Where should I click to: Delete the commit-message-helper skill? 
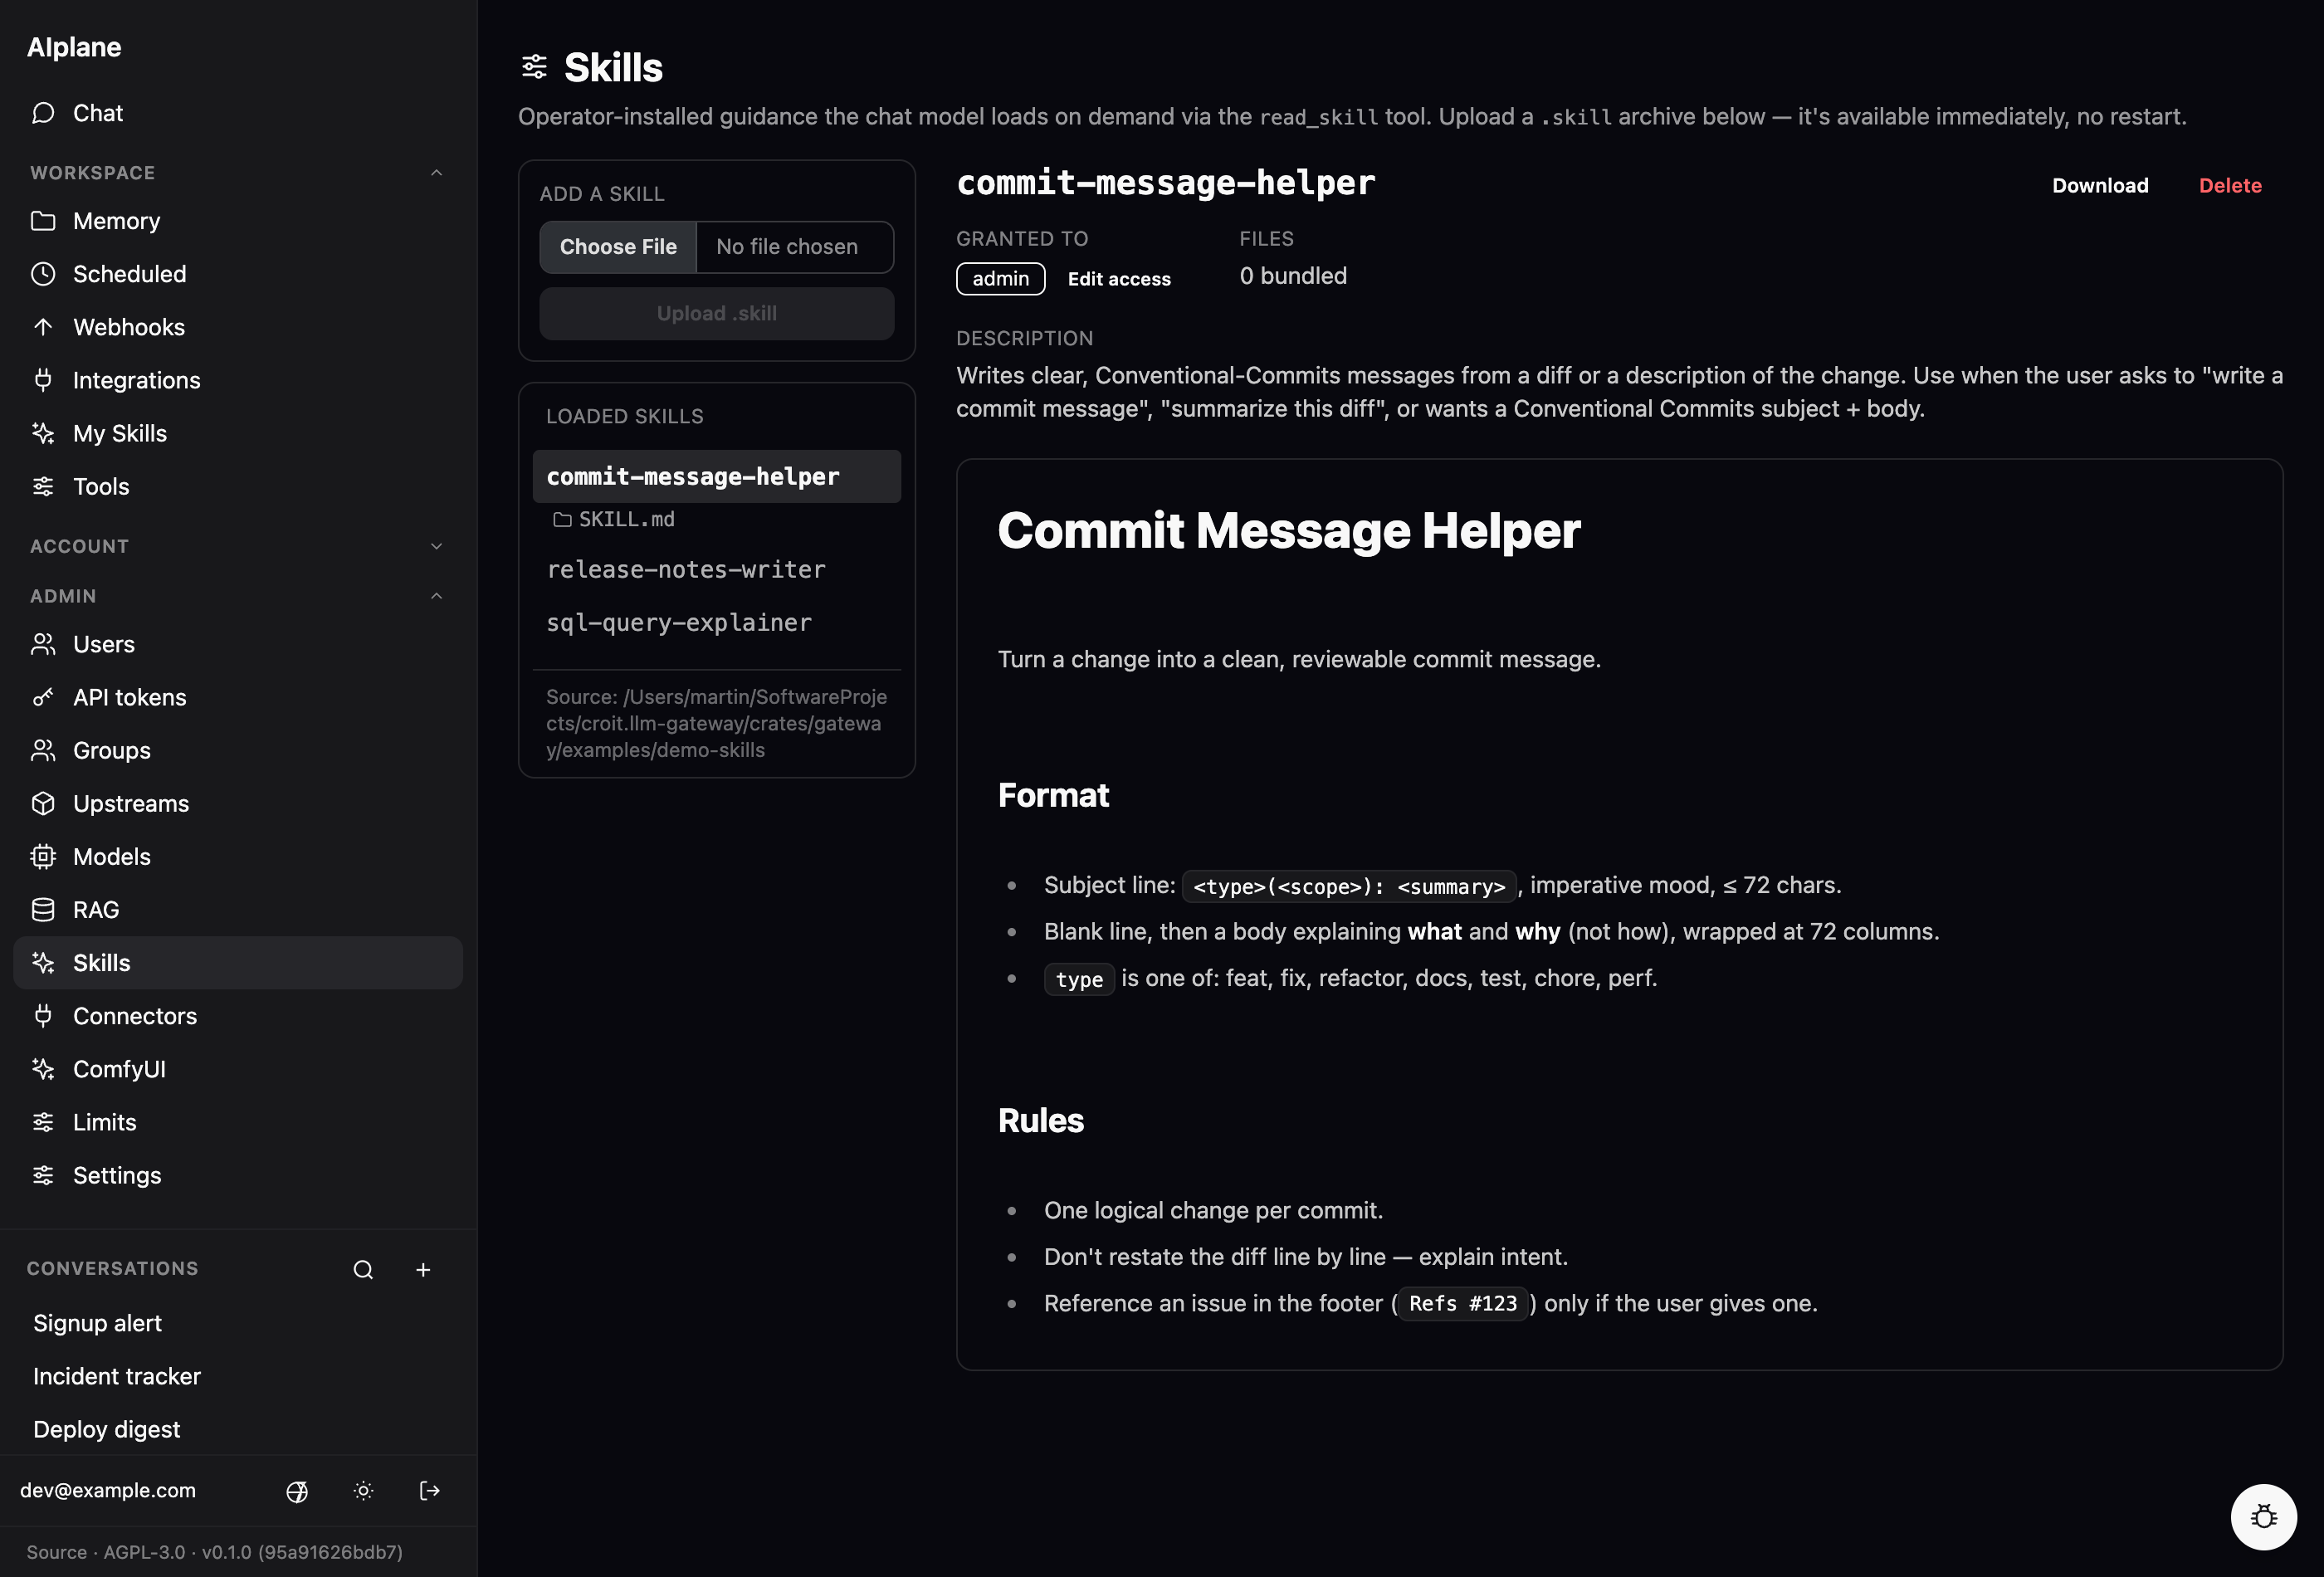pos(2230,185)
